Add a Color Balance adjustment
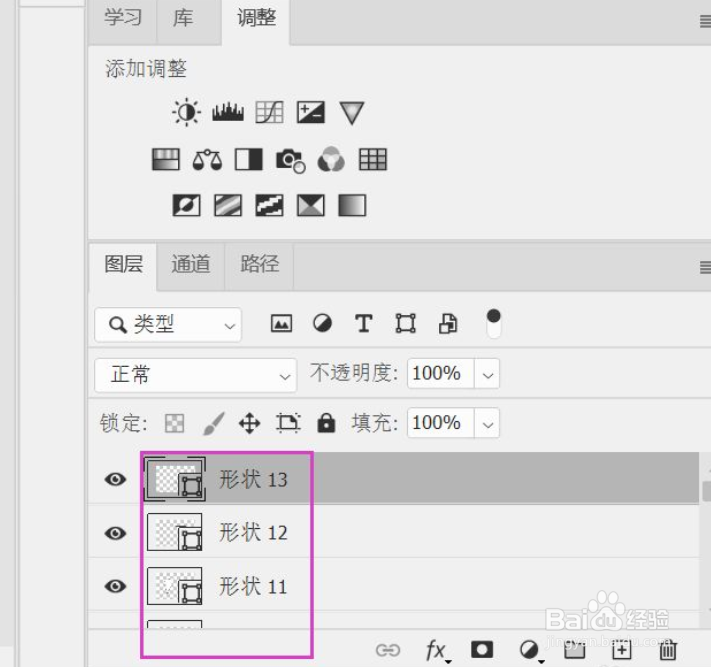This screenshot has height=667, width=711. click(x=207, y=160)
